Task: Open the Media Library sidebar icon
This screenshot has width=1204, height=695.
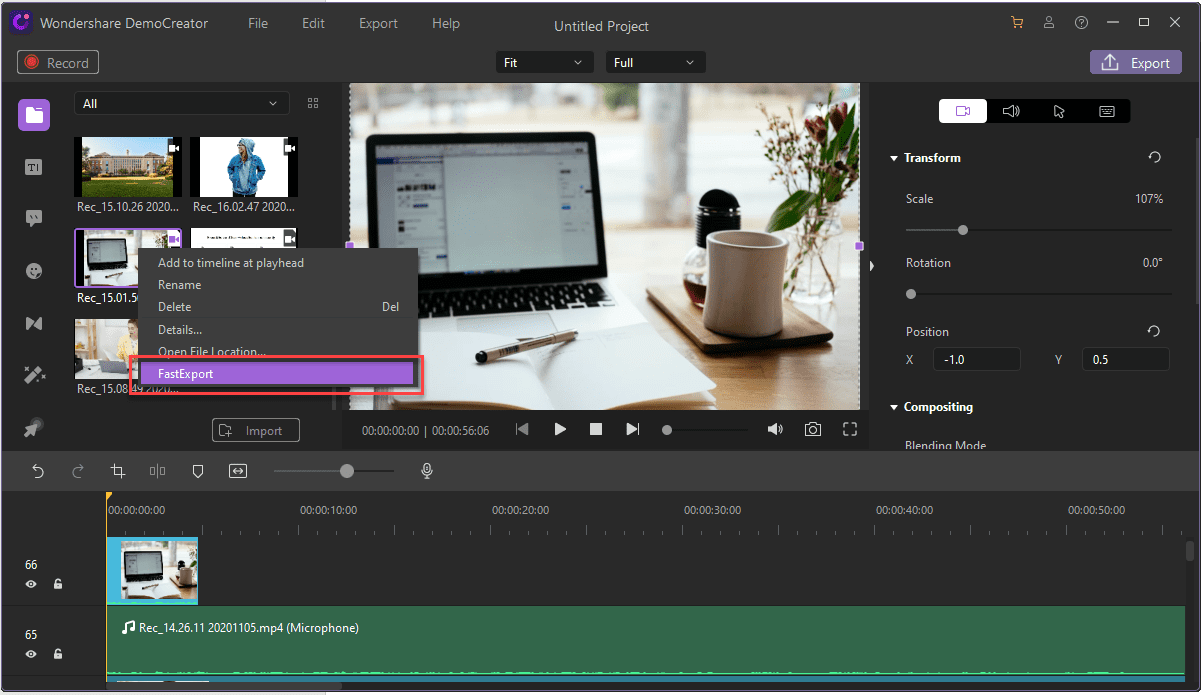Action: click(x=34, y=114)
